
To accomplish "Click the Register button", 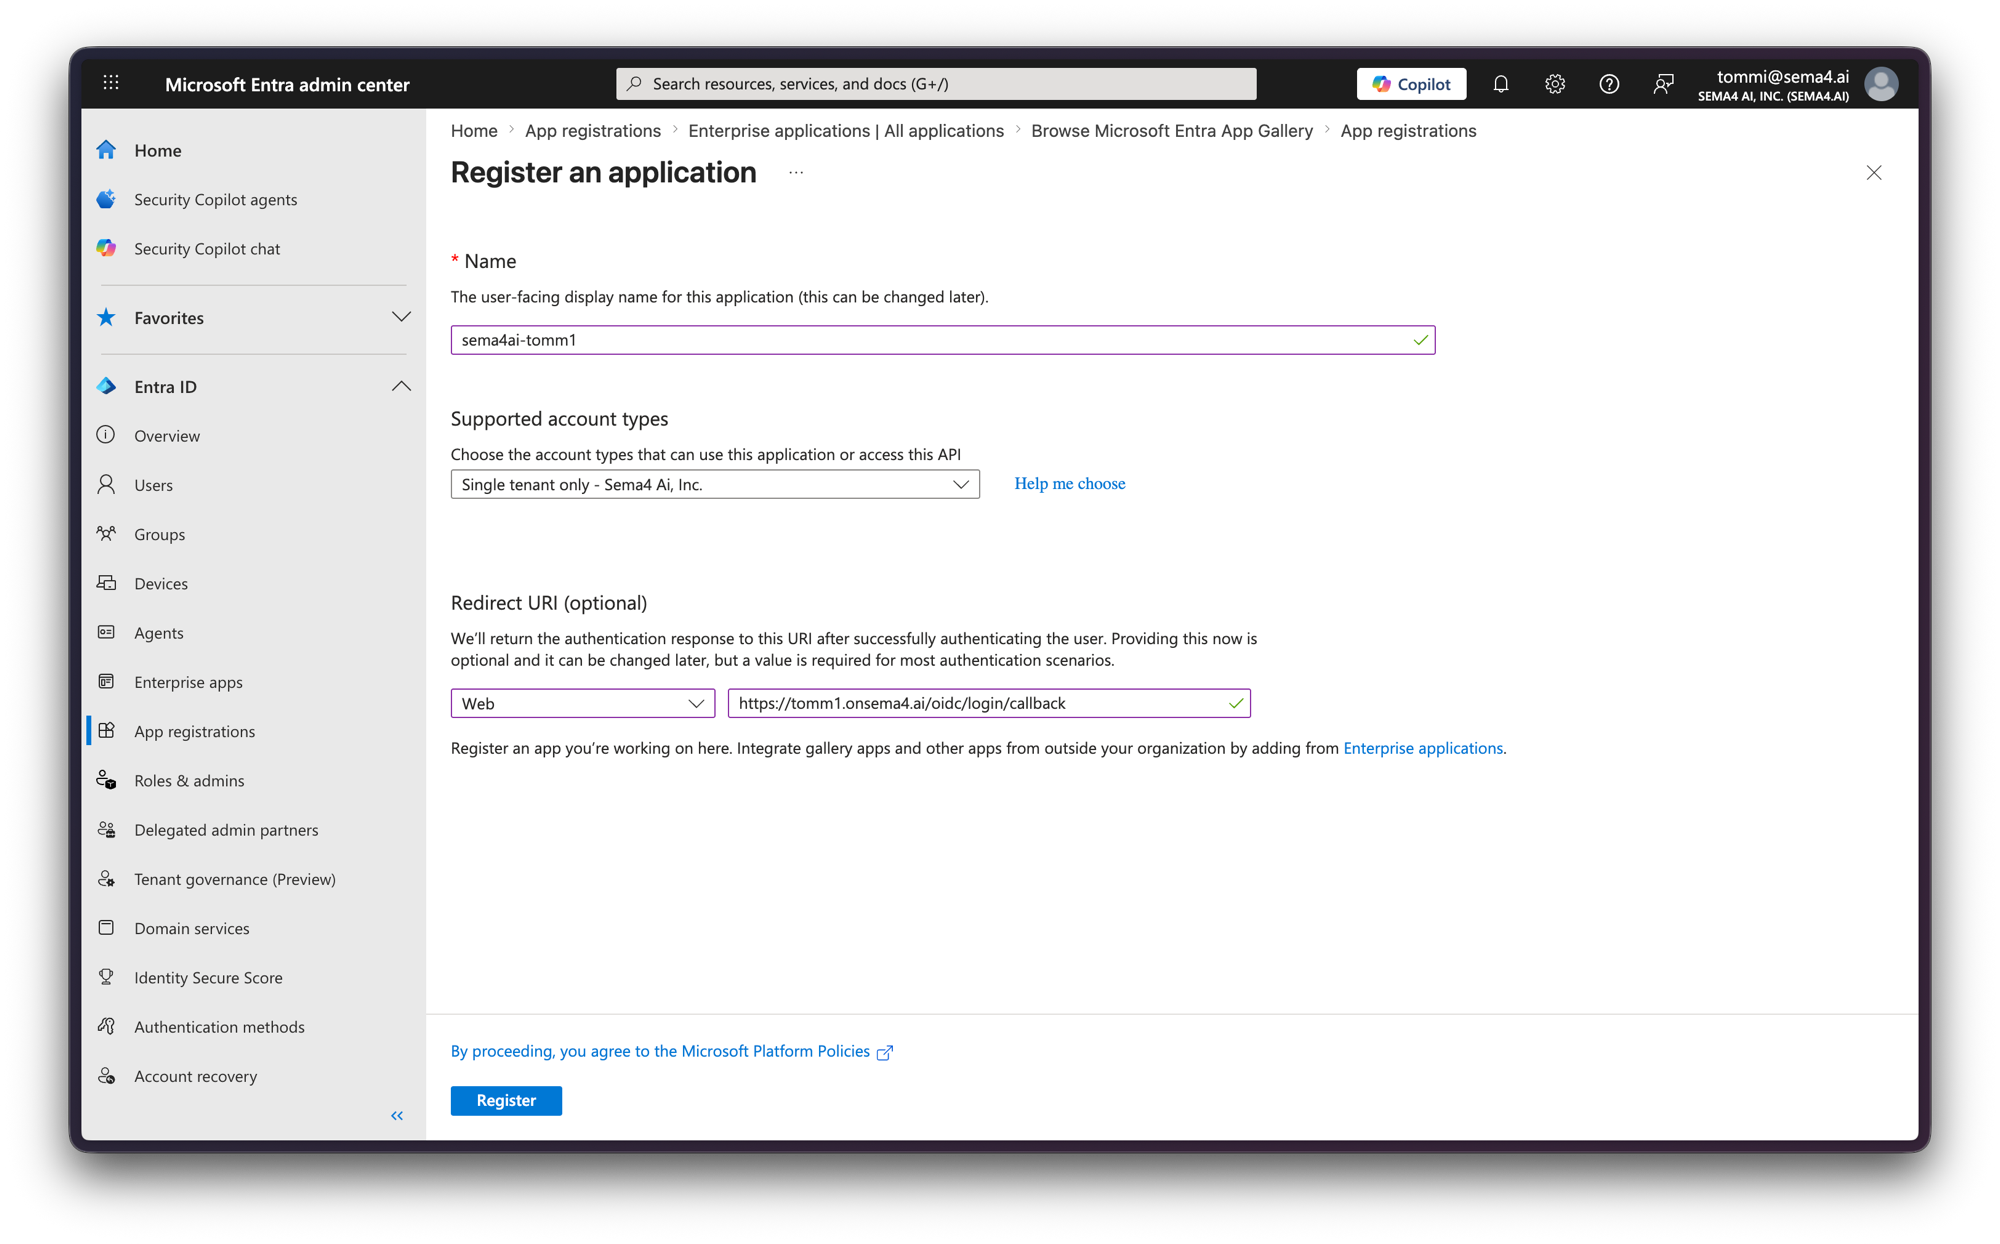I will click(506, 1100).
